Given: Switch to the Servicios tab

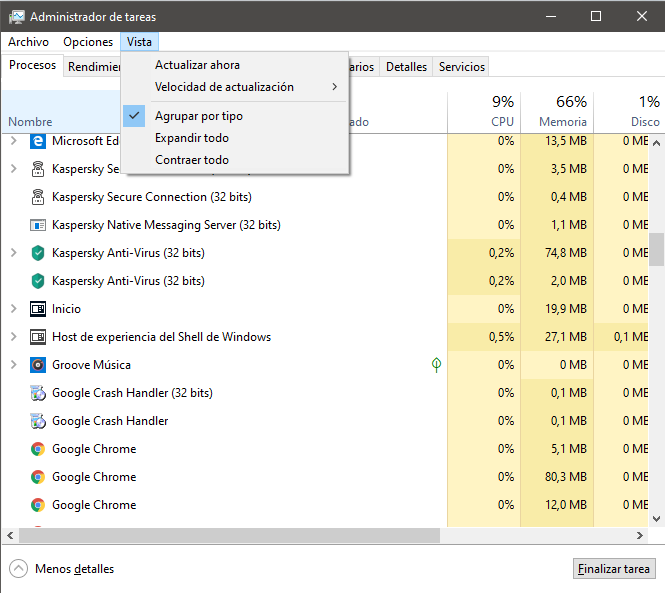Looking at the screenshot, I should [461, 67].
